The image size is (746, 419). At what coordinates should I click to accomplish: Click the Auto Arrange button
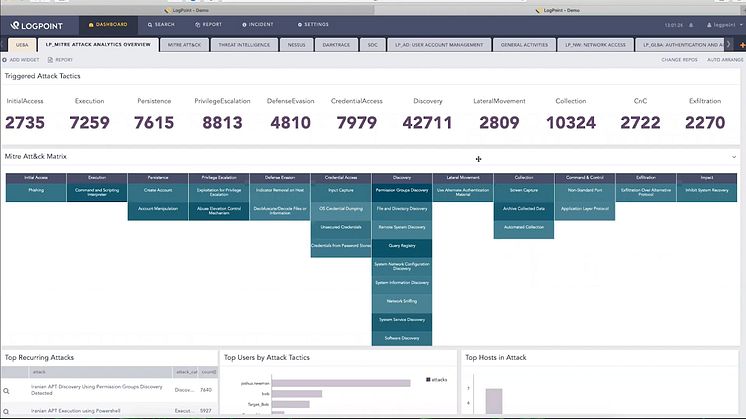pos(724,60)
